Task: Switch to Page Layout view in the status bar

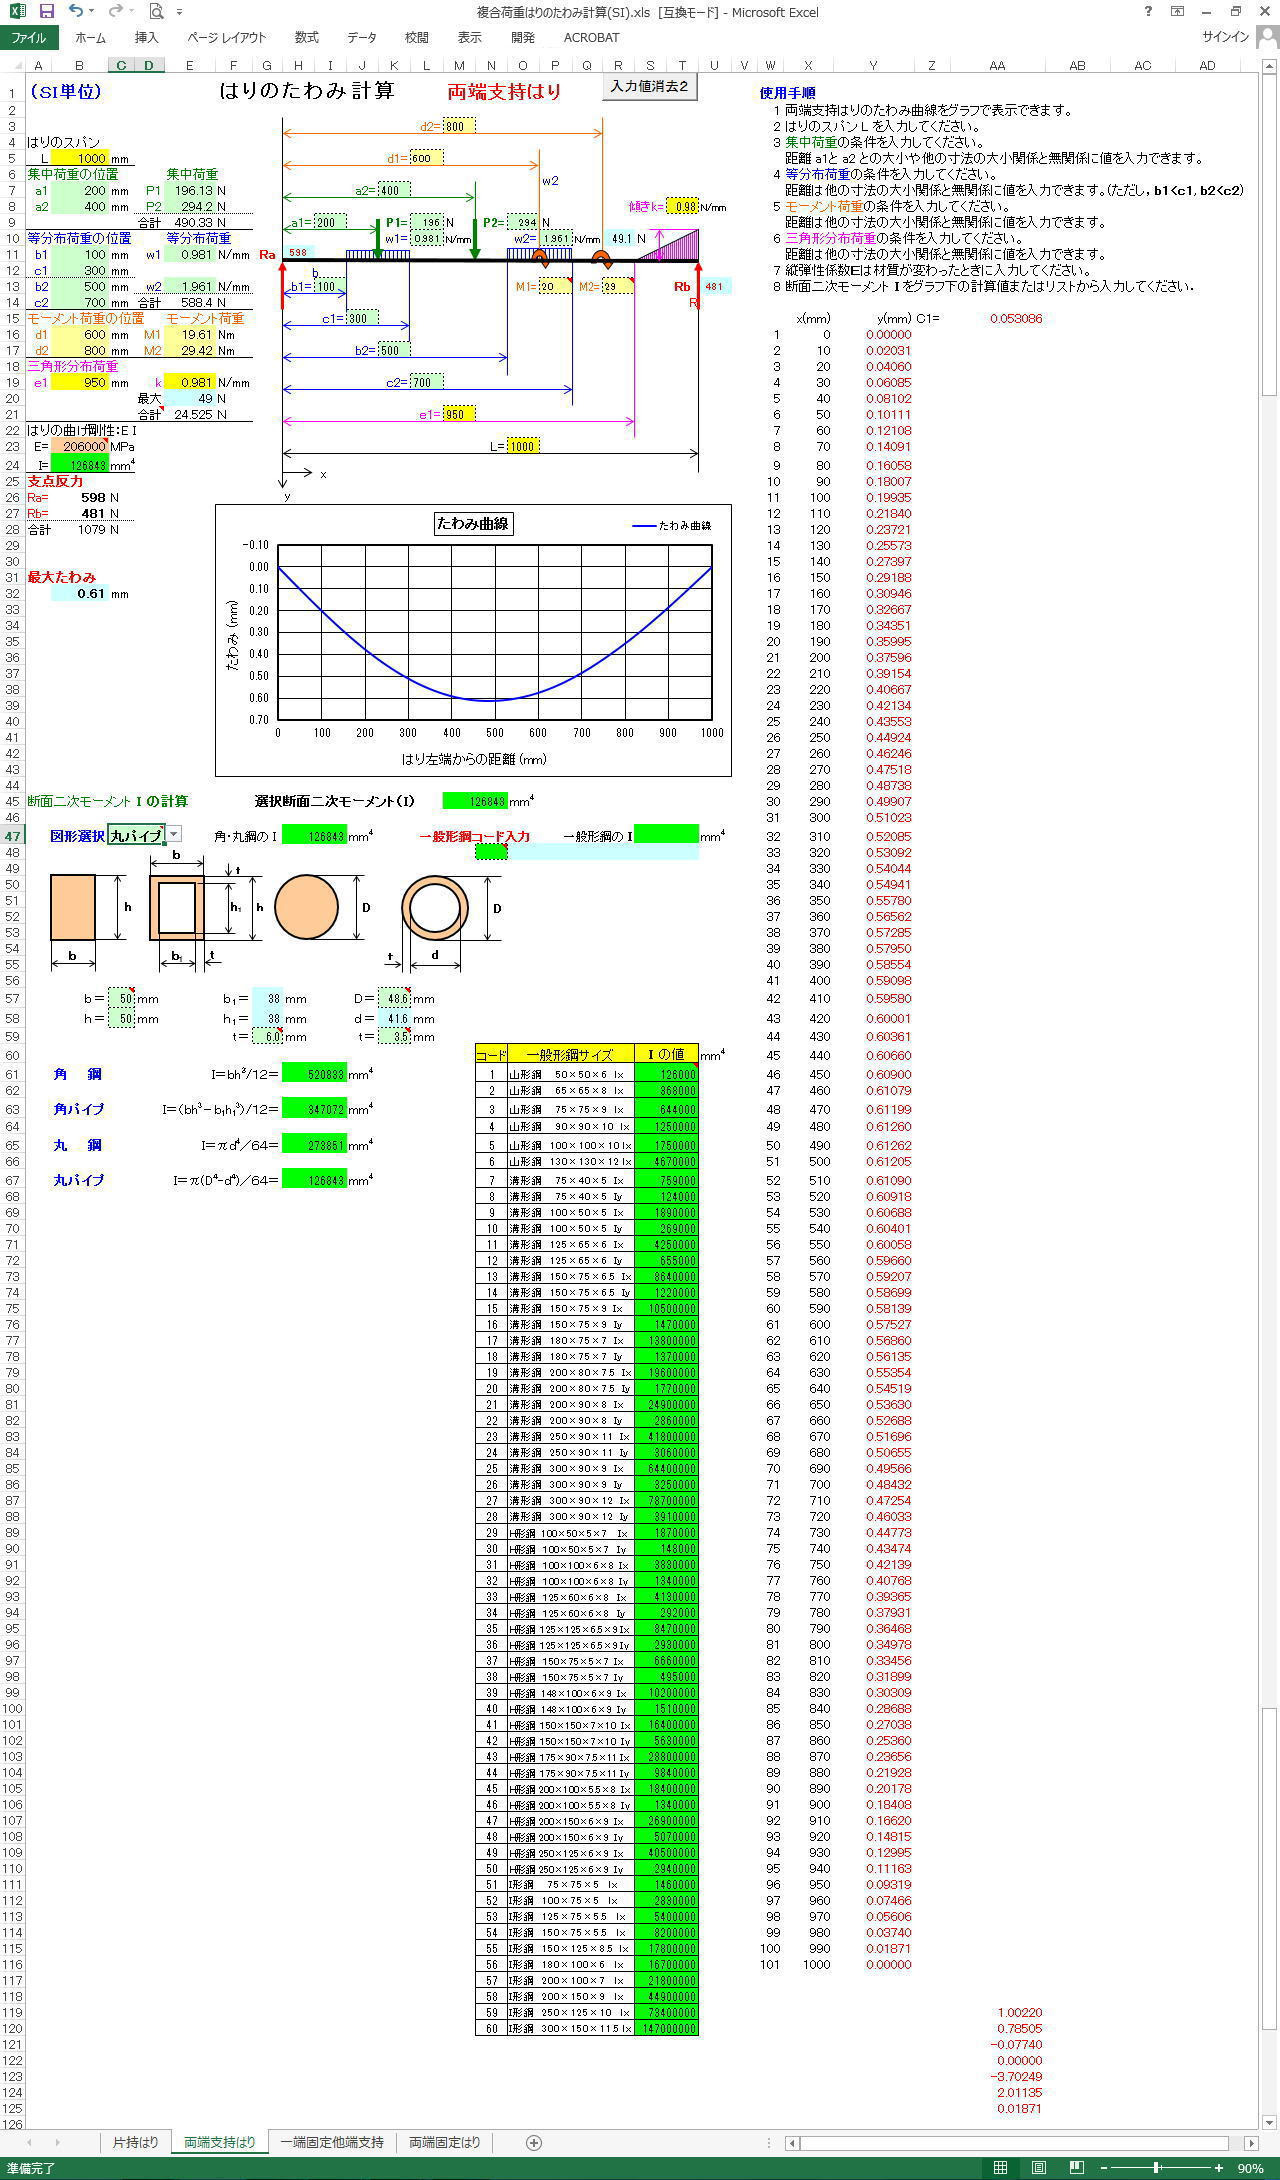Action: tap(1038, 2168)
